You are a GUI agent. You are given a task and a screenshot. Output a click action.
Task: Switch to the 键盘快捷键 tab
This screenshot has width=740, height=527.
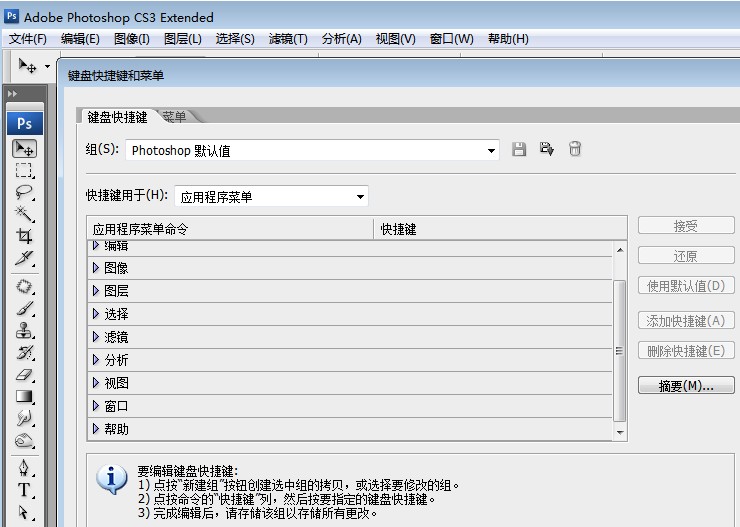pos(118,117)
